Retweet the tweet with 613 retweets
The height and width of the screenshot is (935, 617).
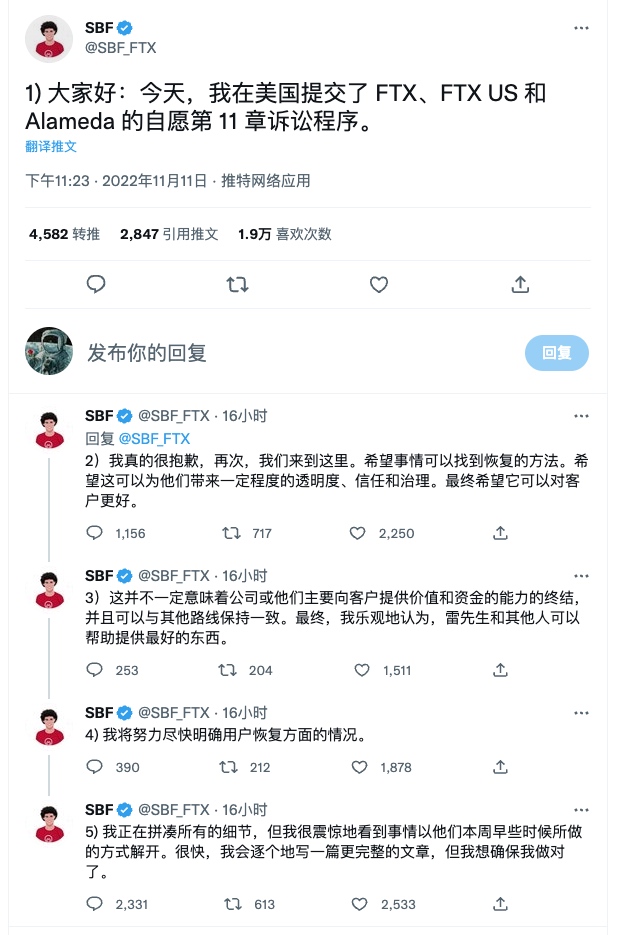[x=232, y=904]
